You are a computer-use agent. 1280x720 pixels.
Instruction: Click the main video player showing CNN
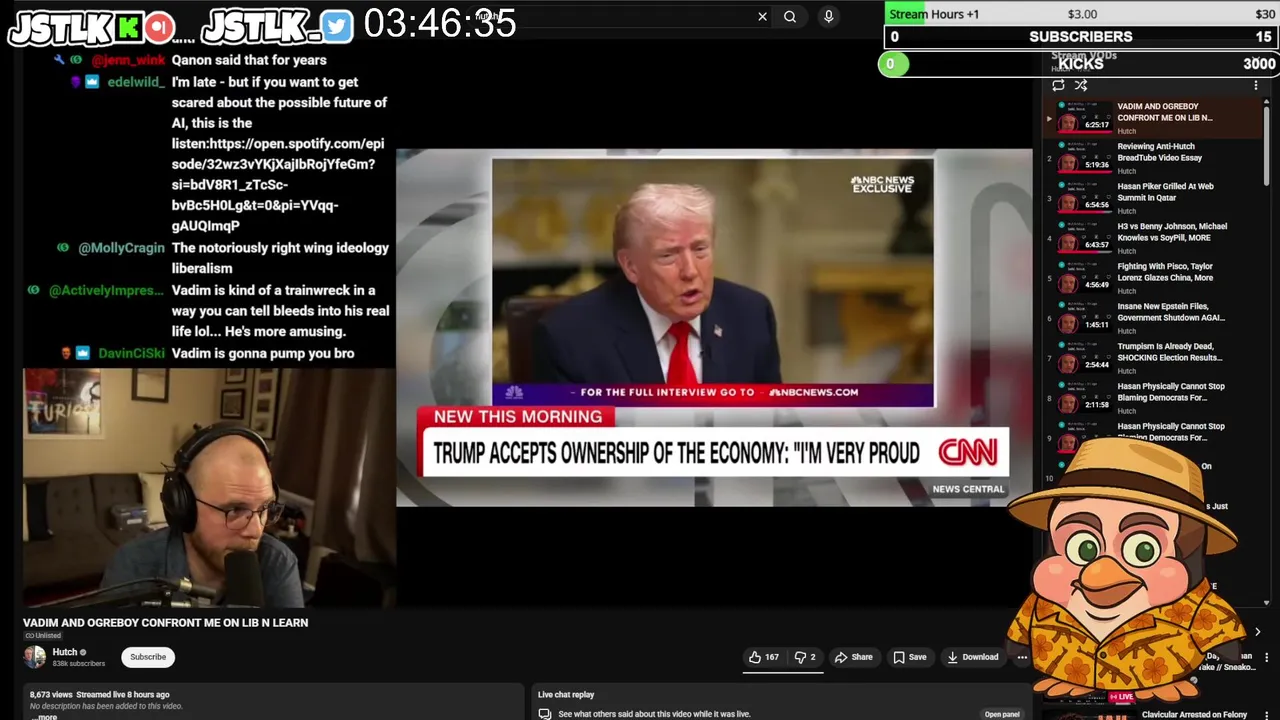[714, 328]
